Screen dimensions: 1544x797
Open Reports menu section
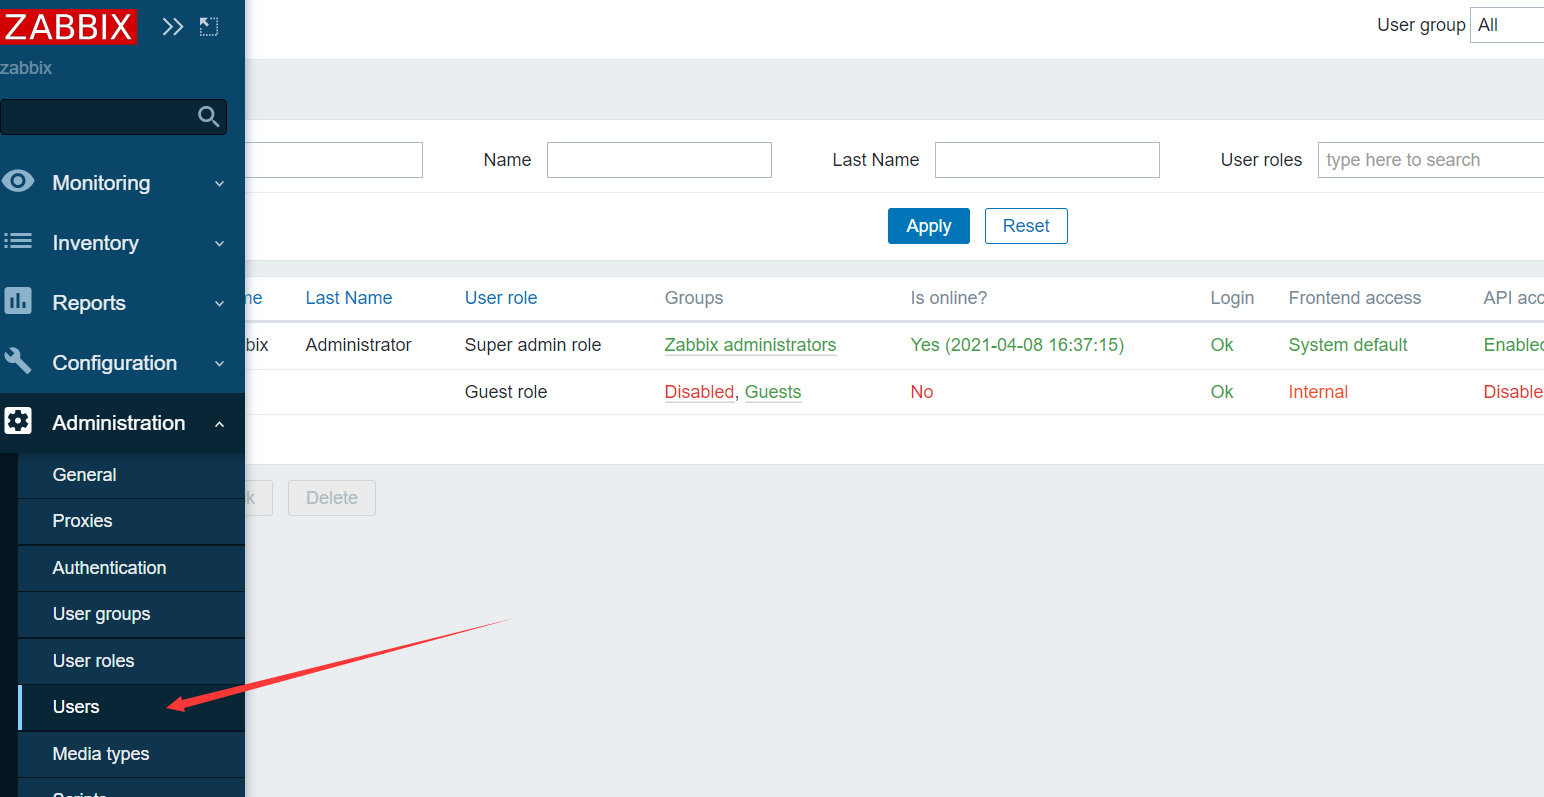pyautogui.click(x=122, y=303)
